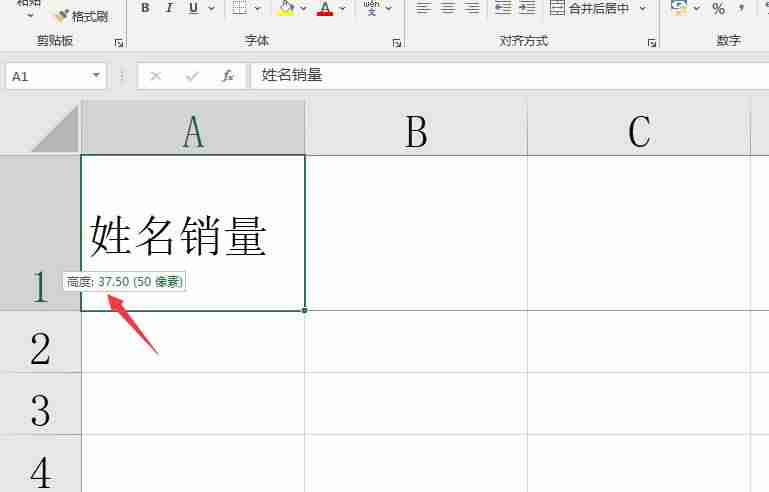This screenshot has width=769, height=492.
Task: Open the underline style dropdown arrow
Action: 212,8
